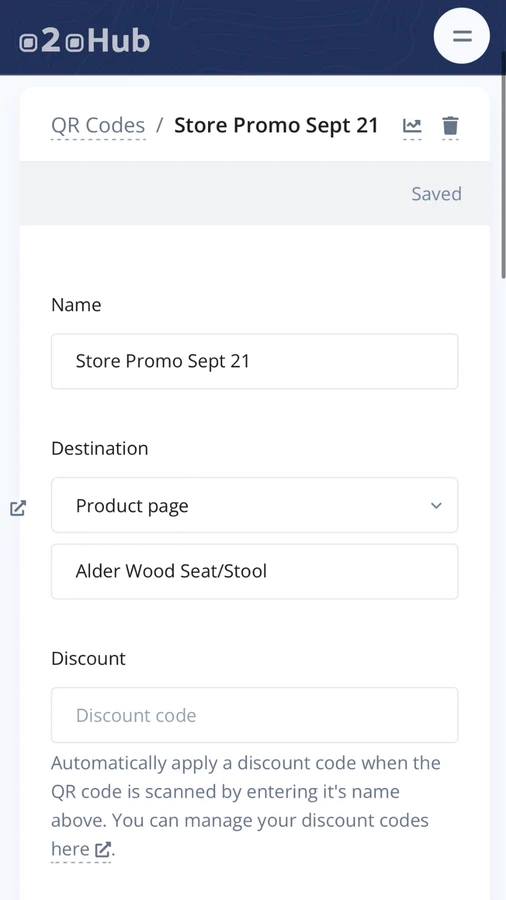Delete QR code with trash icon

pyautogui.click(x=450, y=125)
